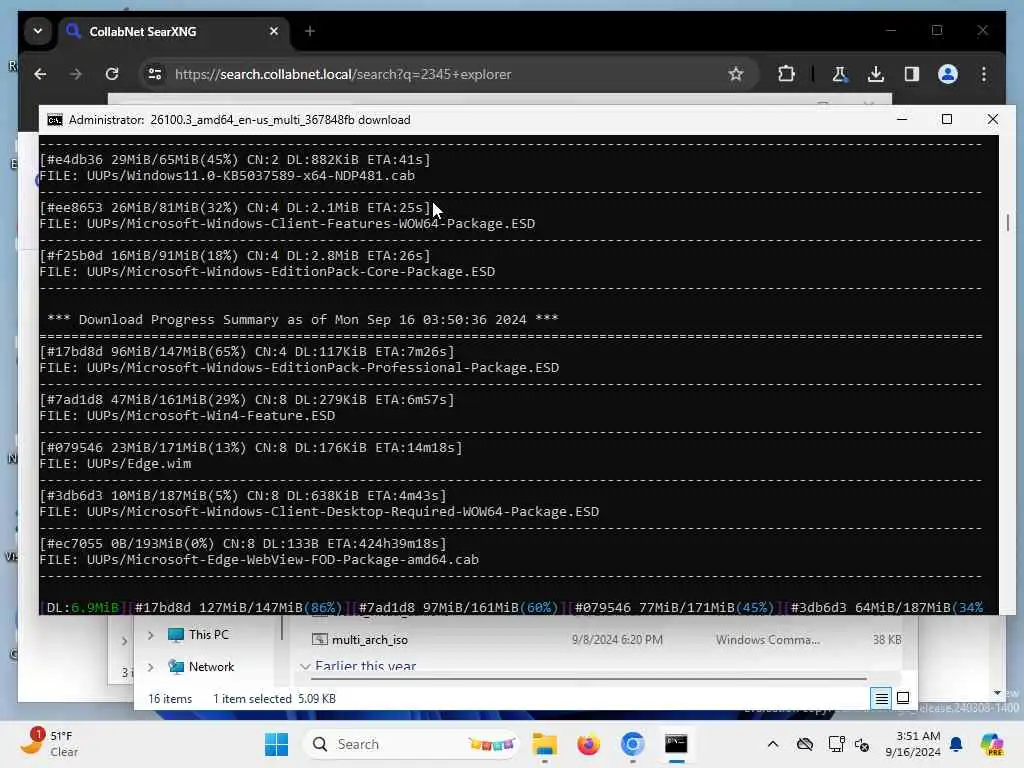Show hidden system tray icons
Screen dimensions: 1024x768
773,744
